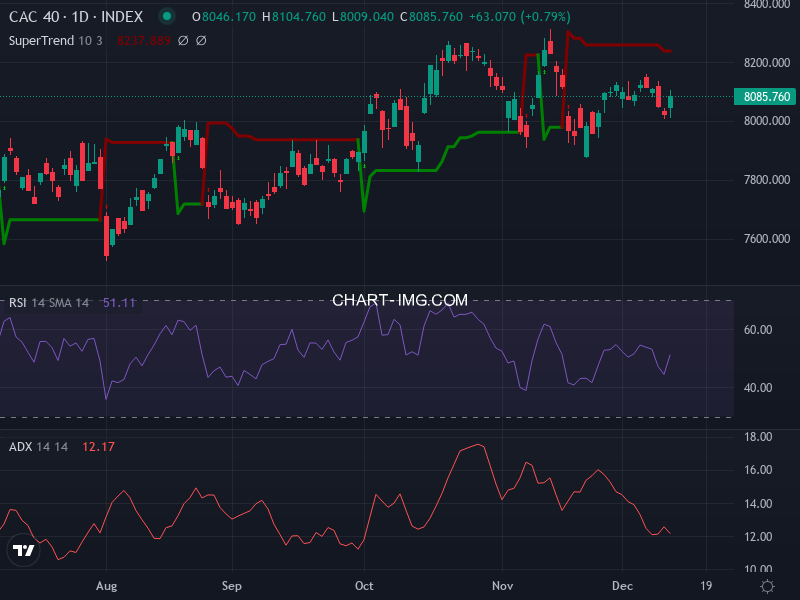Click the teal status dot beside CAC 40 title
Screen dimensions: 800x600
(x=165, y=16)
